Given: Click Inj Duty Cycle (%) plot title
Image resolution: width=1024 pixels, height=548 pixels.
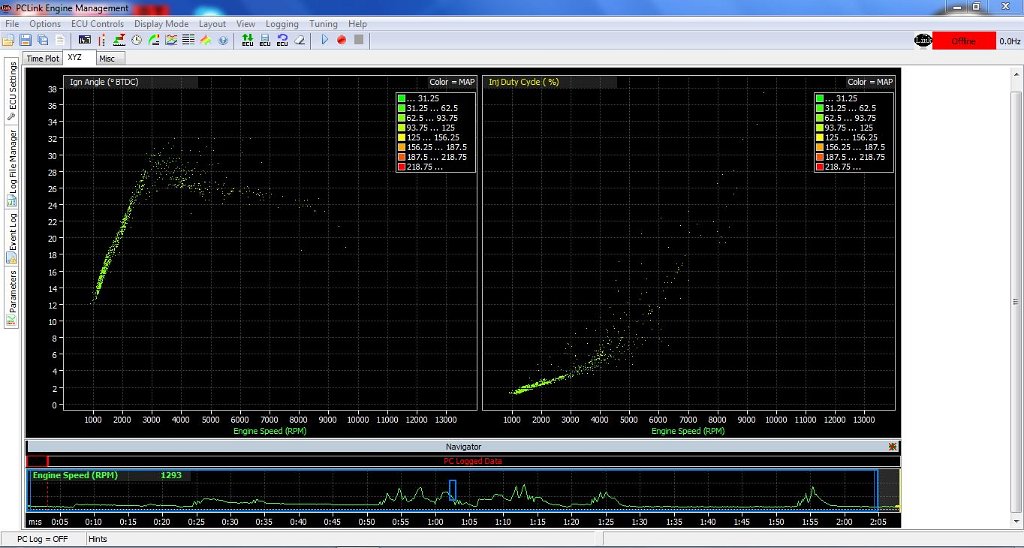Looking at the screenshot, I should point(524,82).
